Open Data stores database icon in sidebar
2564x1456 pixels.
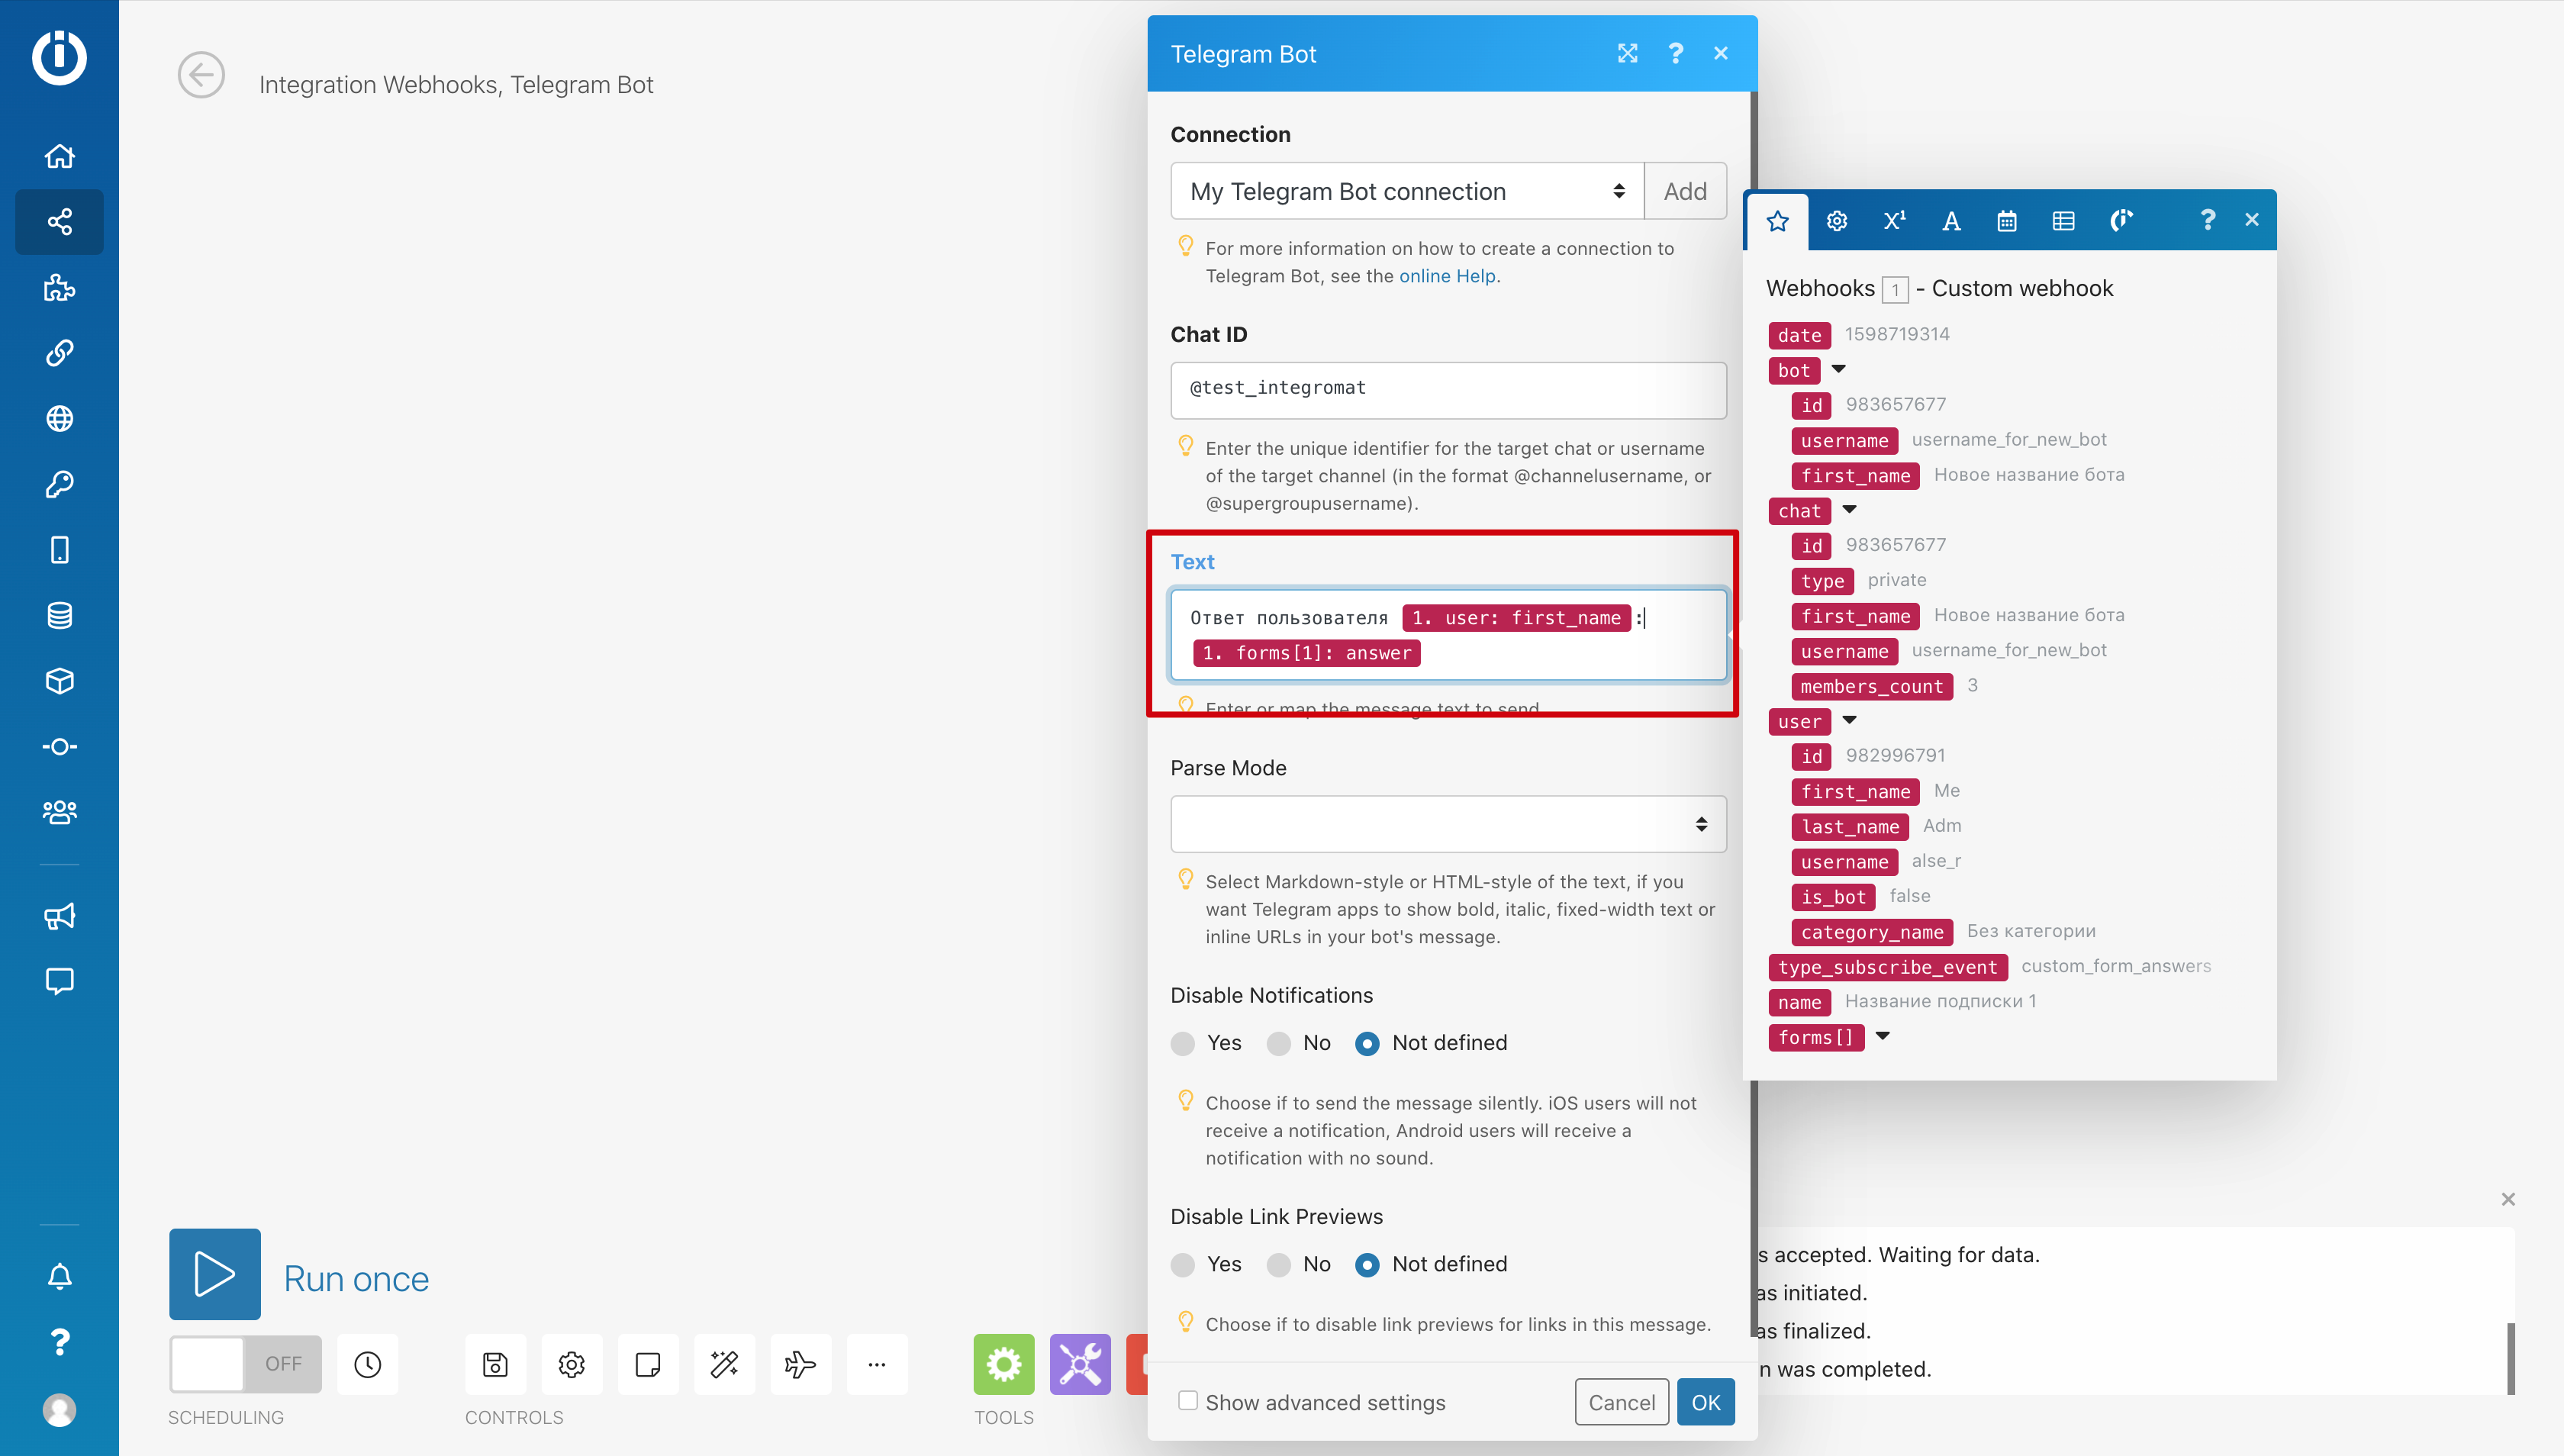coord(59,615)
